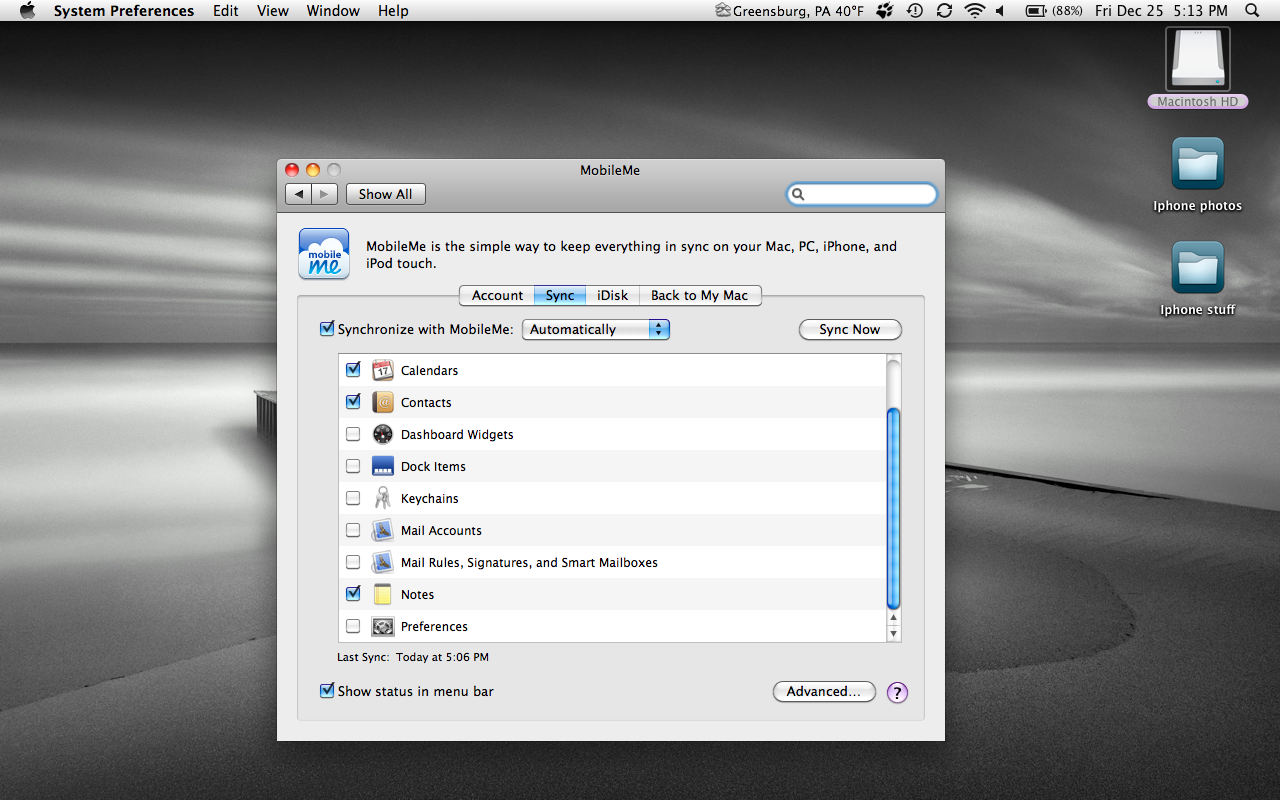Screen dimensions: 1280x800
Task: Enable Dashboard Widgets syncing
Action: pos(353,434)
